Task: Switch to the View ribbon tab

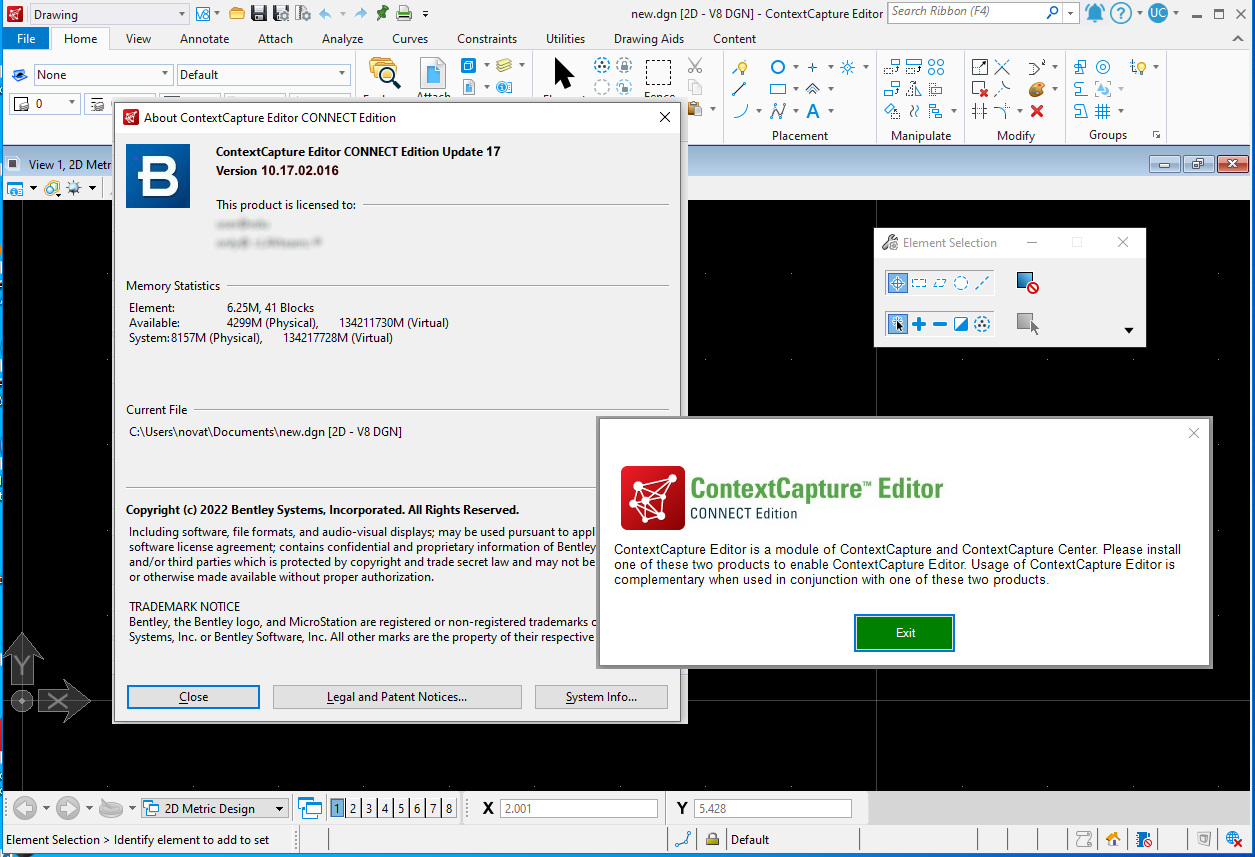Action: tap(139, 39)
